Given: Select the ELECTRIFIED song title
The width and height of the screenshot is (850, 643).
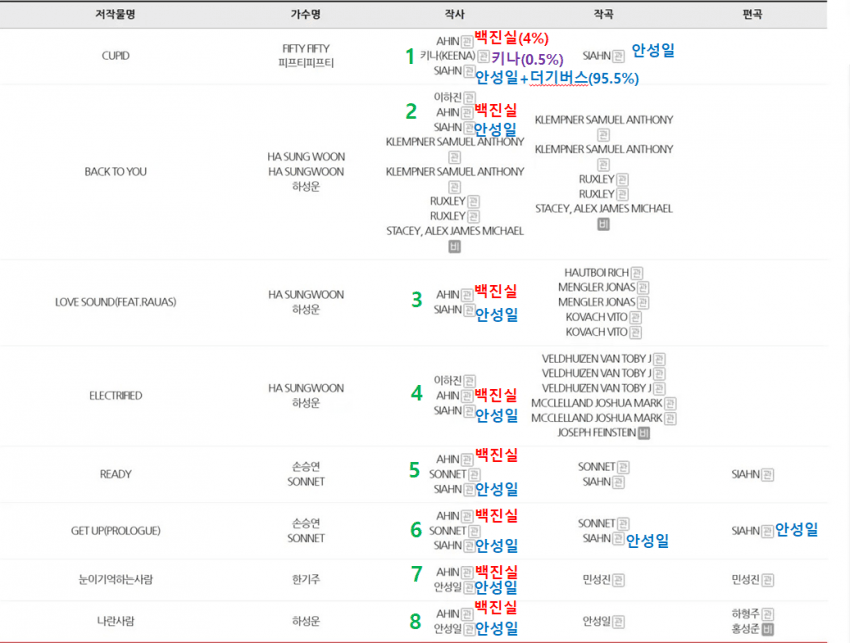Looking at the screenshot, I should point(115,396).
